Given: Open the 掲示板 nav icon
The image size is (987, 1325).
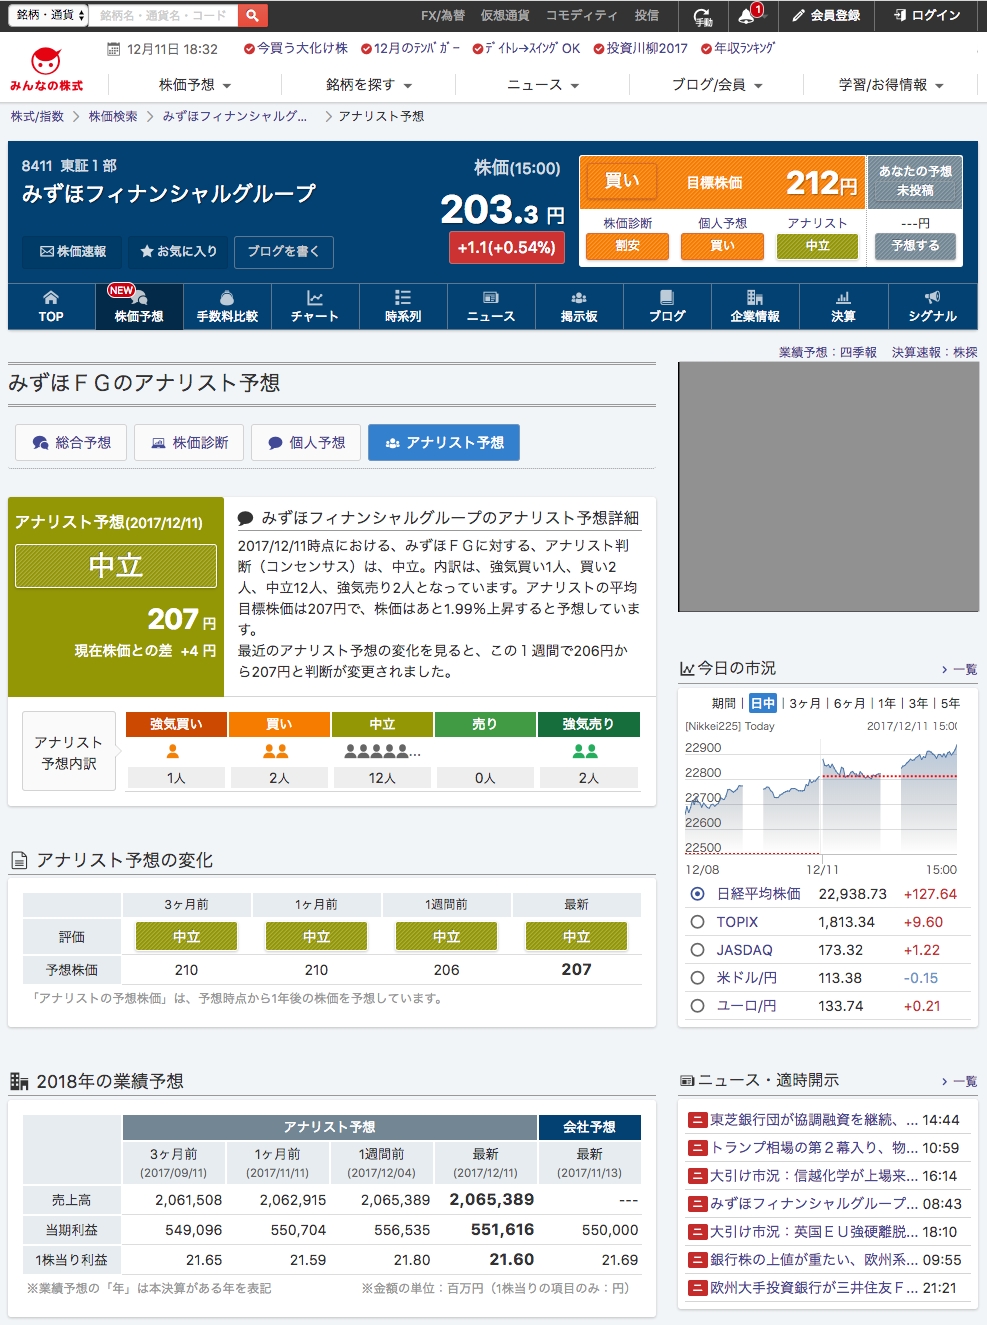Looking at the screenshot, I should [579, 306].
